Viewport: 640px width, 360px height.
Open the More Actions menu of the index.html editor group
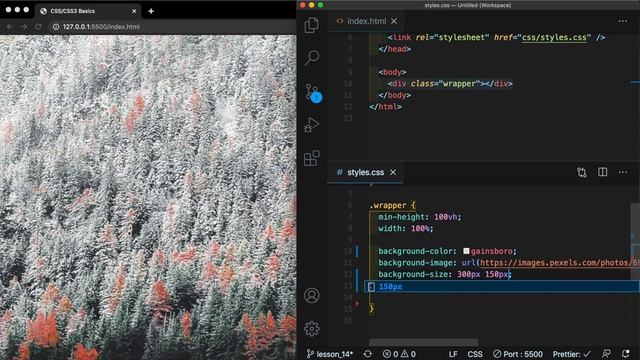click(x=622, y=21)
